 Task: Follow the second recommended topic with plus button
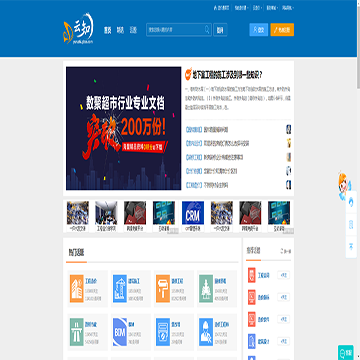[283, 297]
